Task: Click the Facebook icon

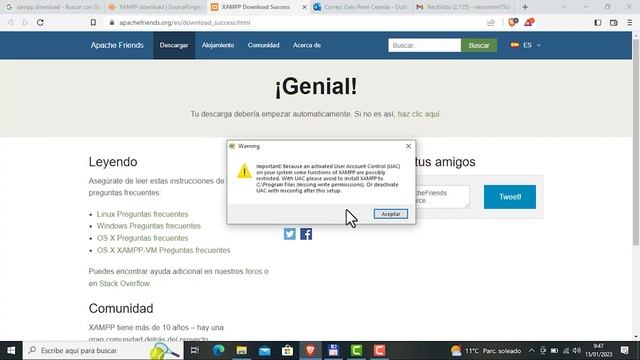Action: (x=306, y=234)
